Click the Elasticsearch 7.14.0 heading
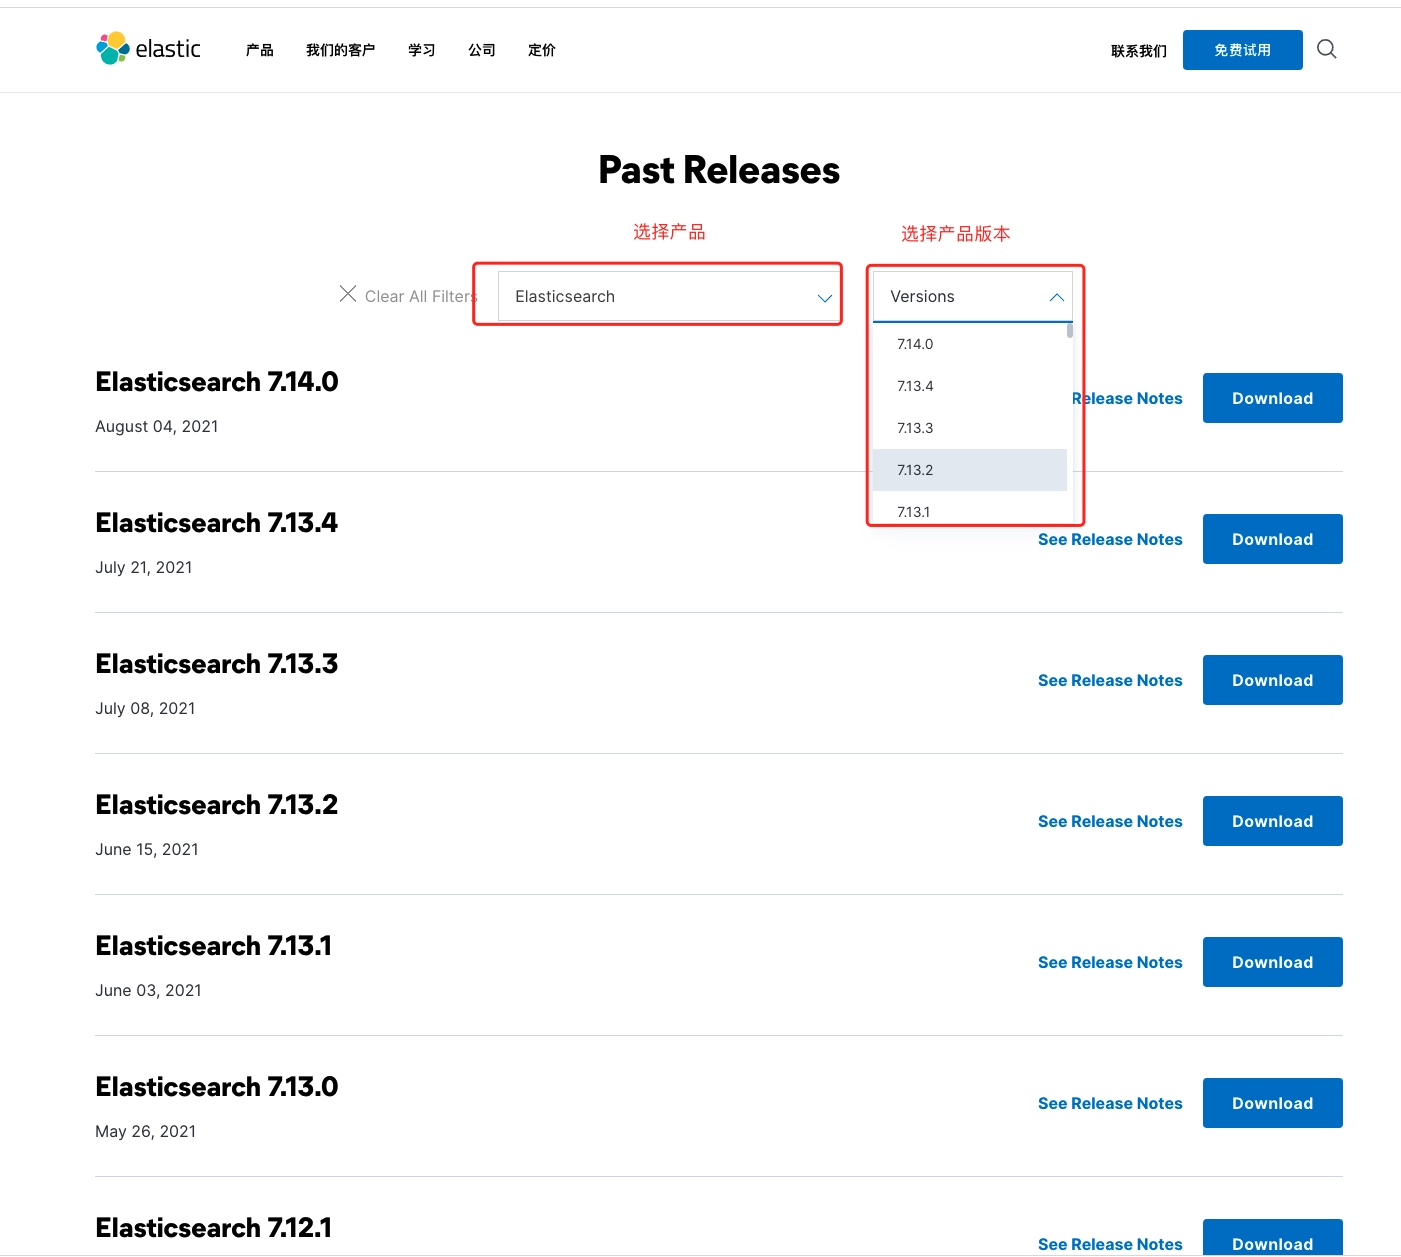1401x1257 pixels. (217, 382)
